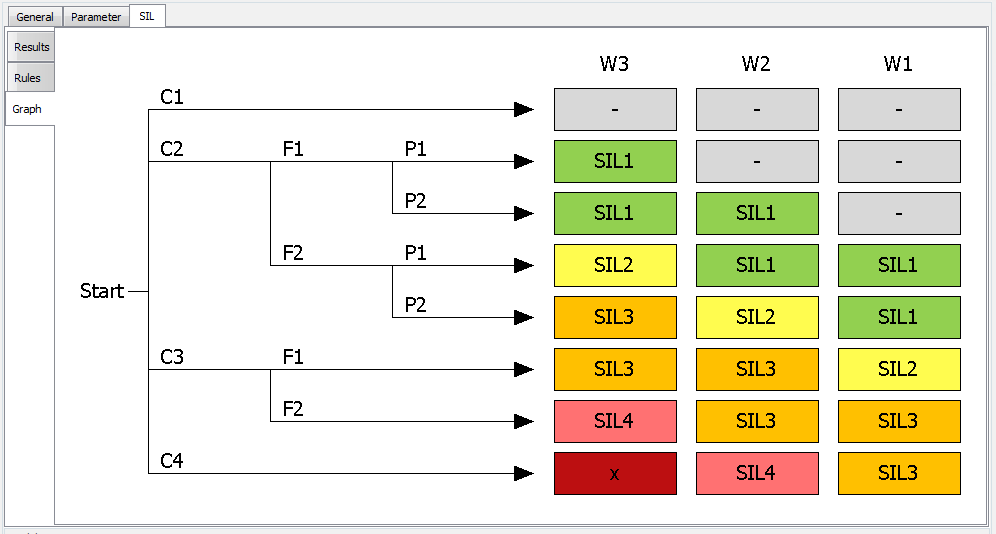Click the yellow SIL2 cell under W2
This screenshot has width=996, height=534.
point(757,317)
